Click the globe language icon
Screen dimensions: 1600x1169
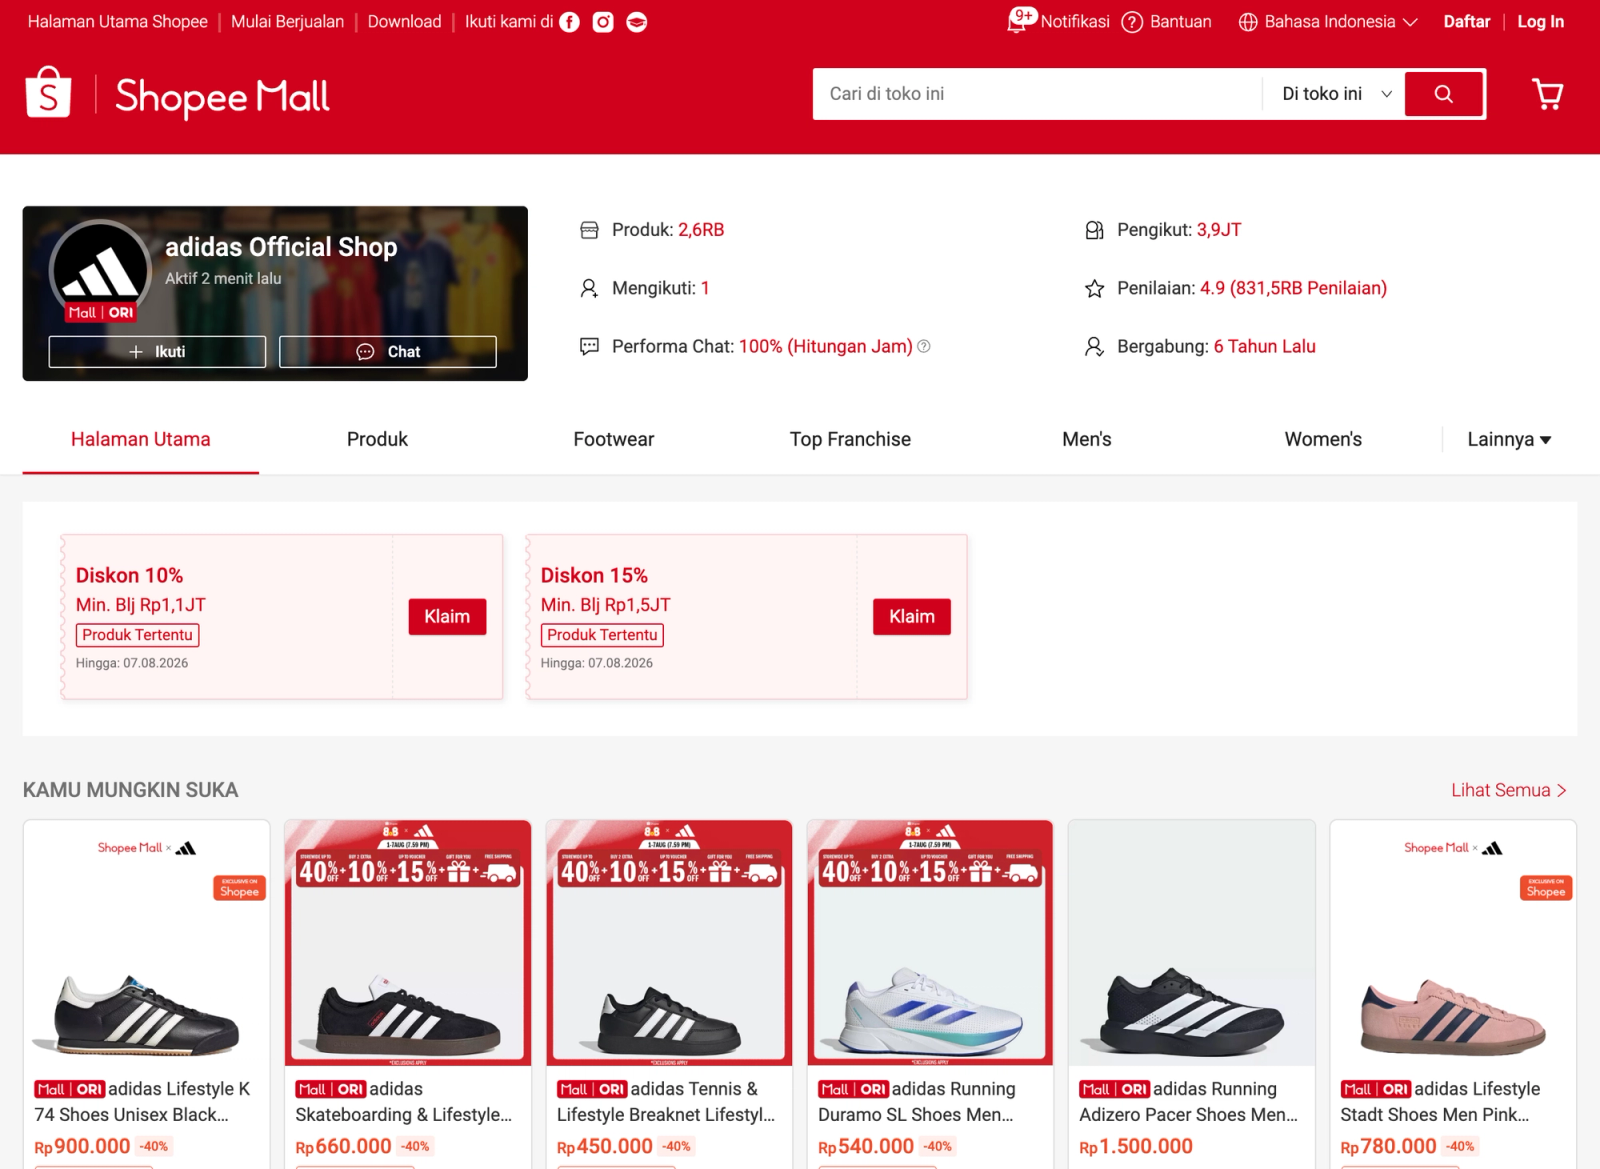click(1248, 22)
